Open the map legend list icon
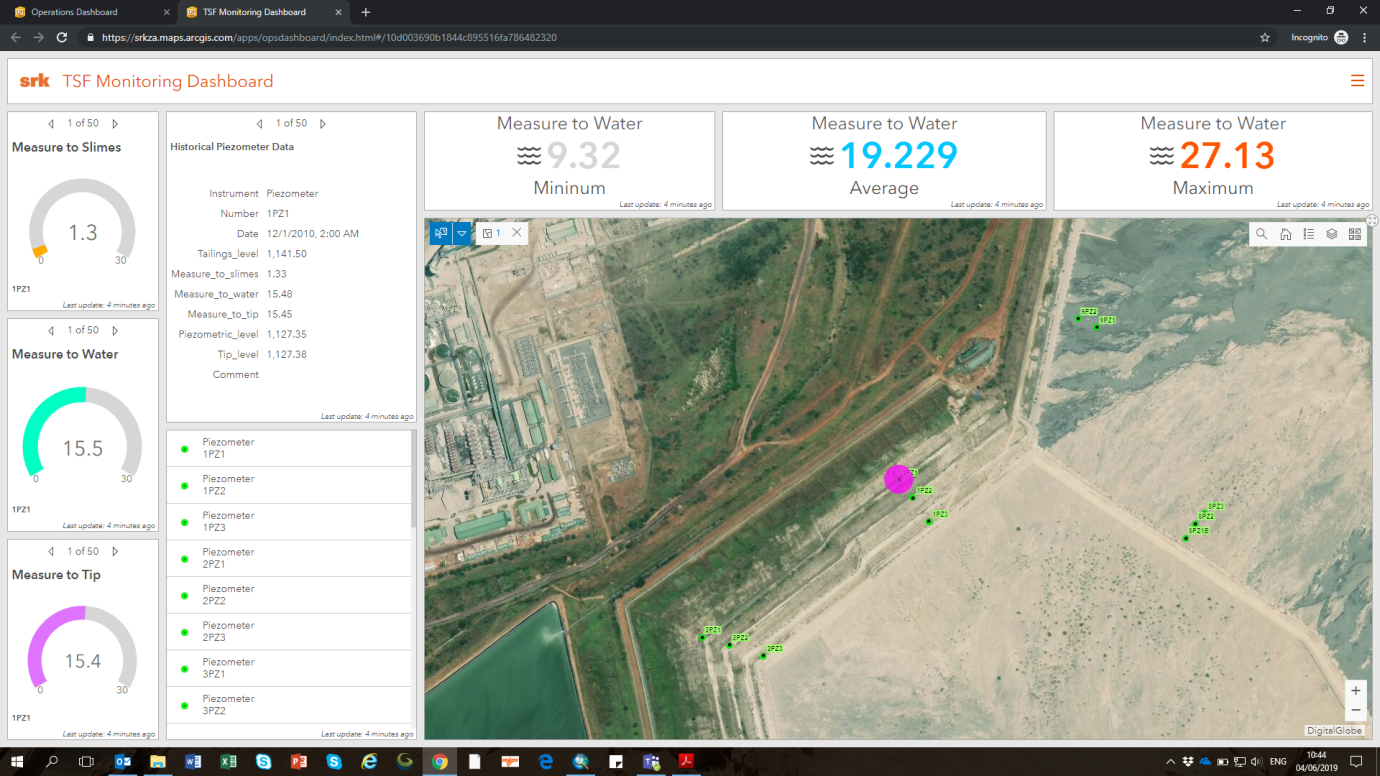The width and height of the screenshot is (1380, 776). point(1308,234)
